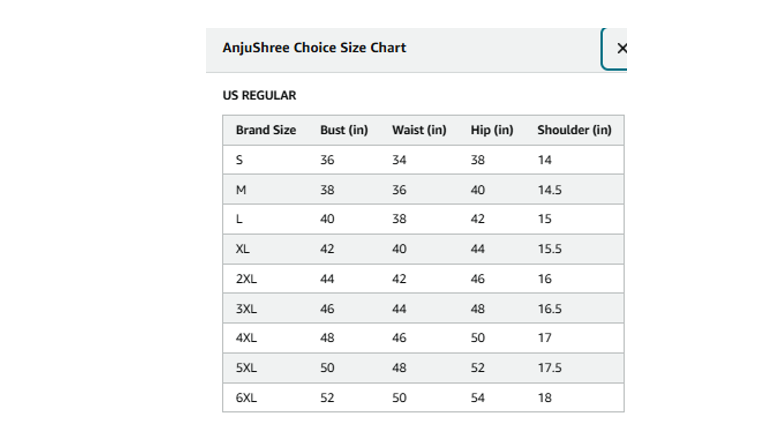The image size is (784, 434).
Task: Click the 3XL size row label
Action: [246, 309]
